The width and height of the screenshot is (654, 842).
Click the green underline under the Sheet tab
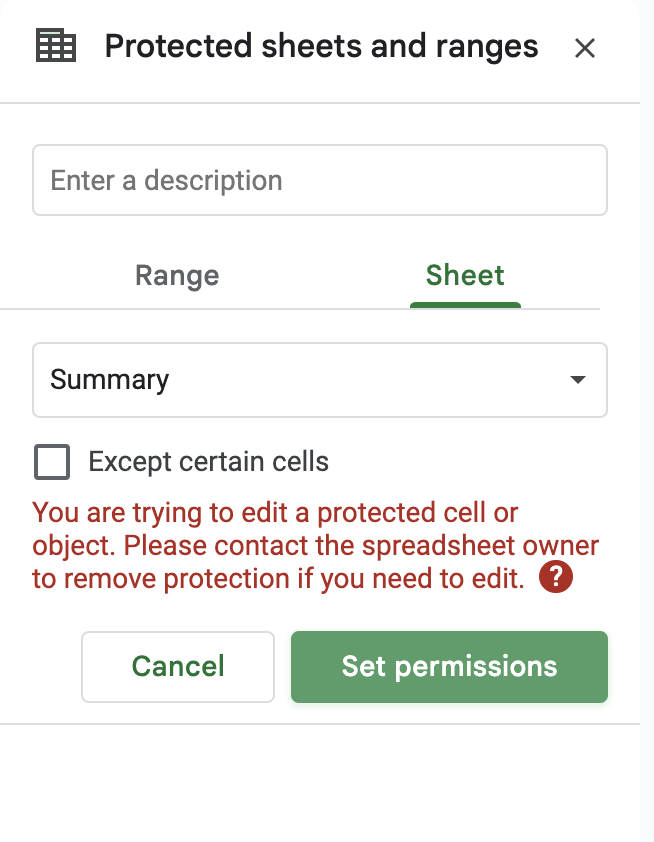(465, 304)
